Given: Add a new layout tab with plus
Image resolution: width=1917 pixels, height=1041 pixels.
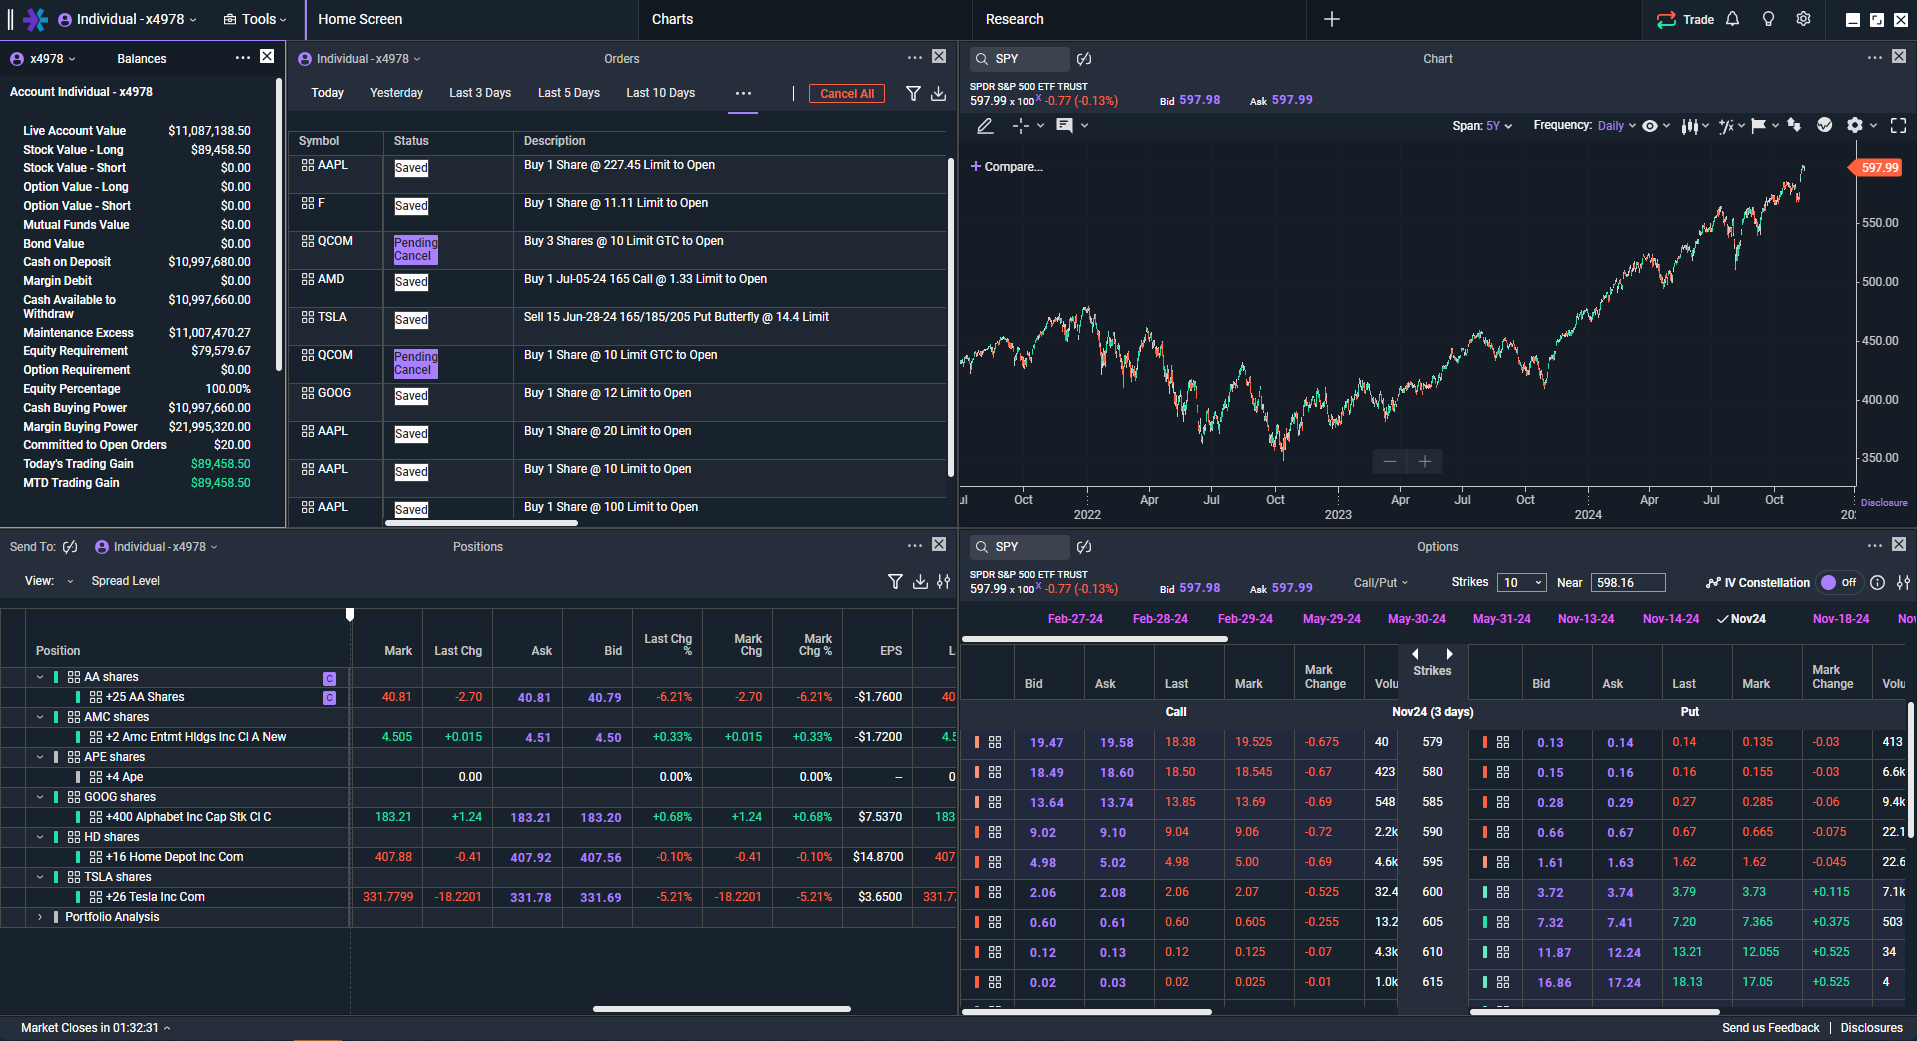Looking at the screenshot, I should click(x=1332, y=19).
